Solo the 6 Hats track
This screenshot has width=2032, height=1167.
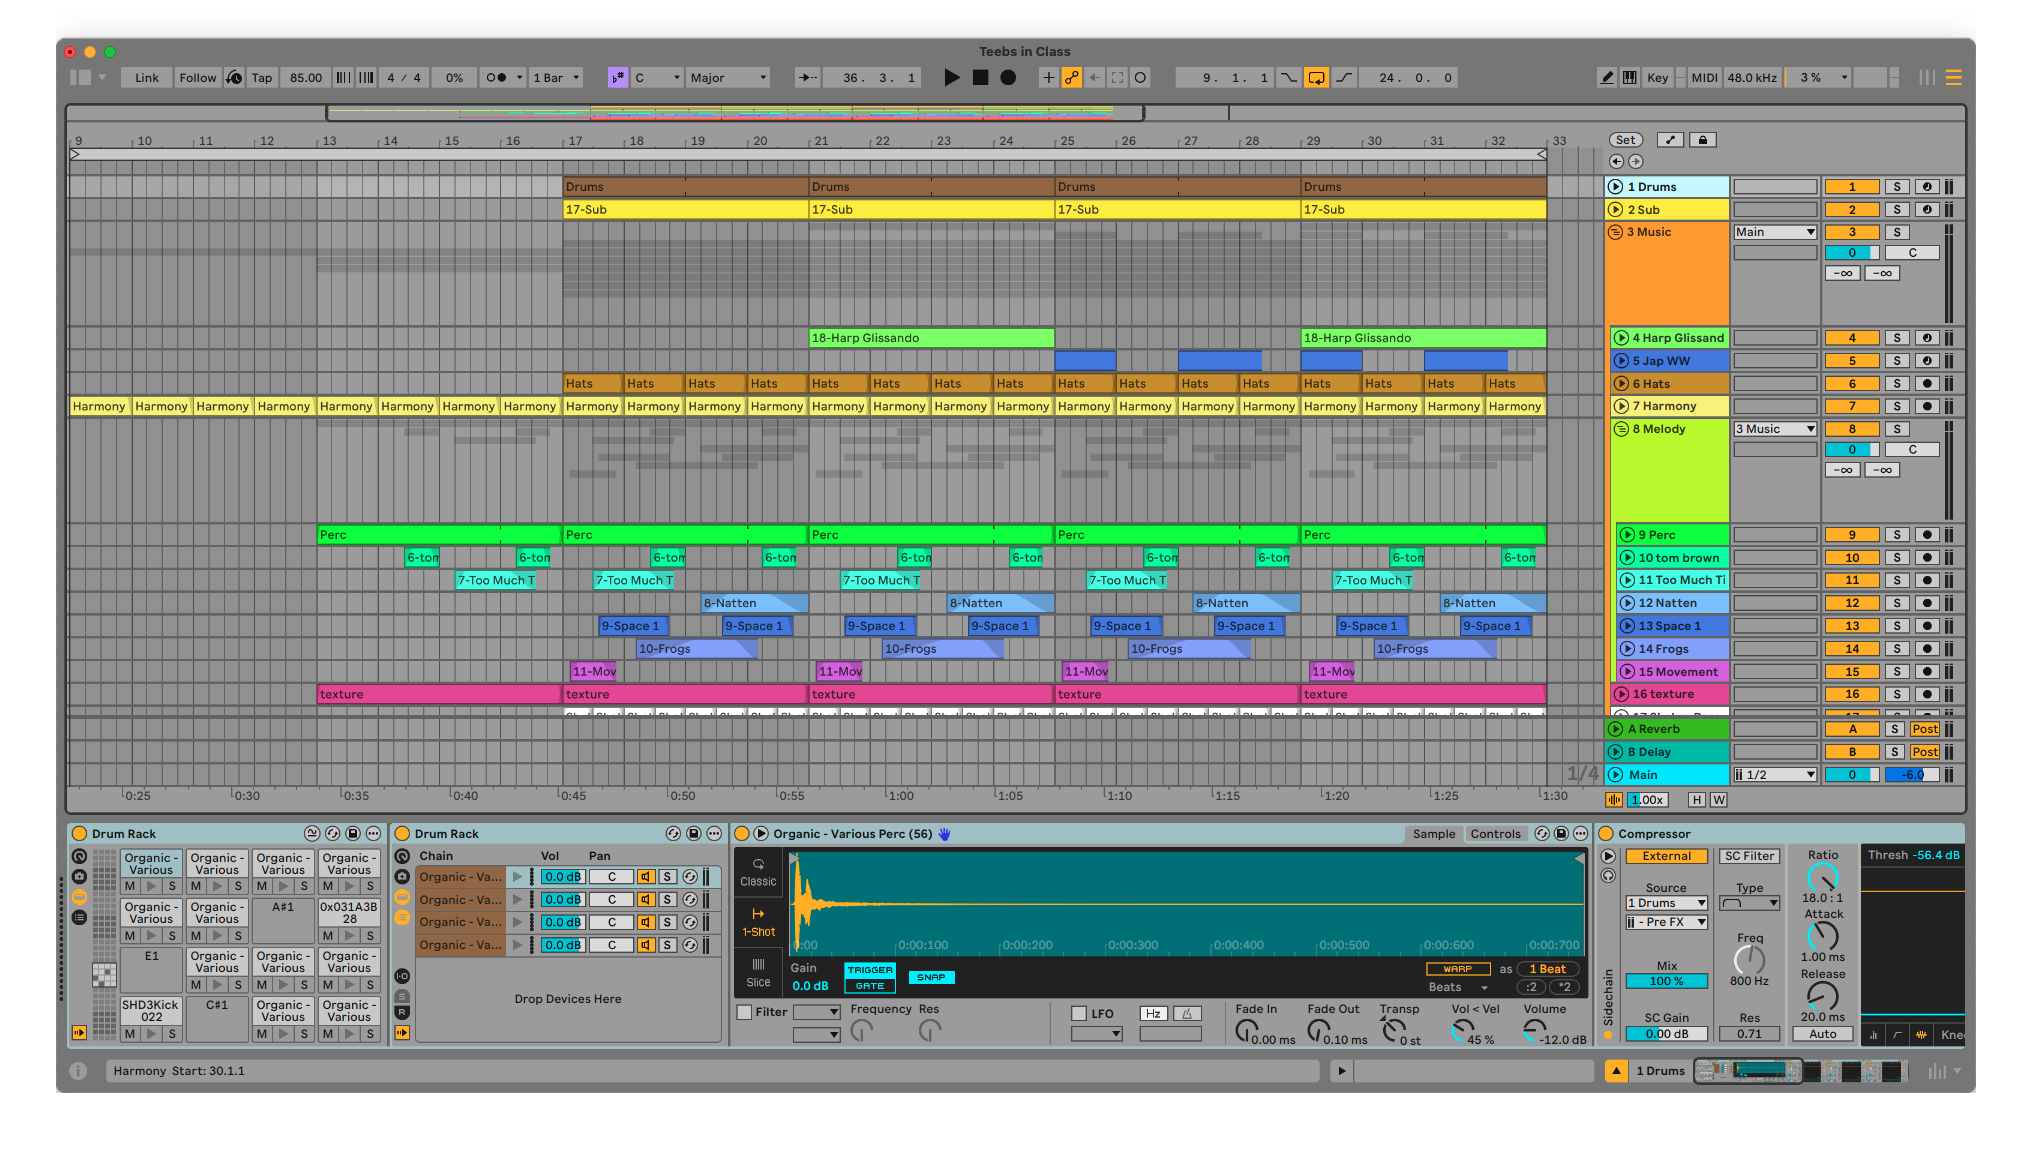(x=1896, y=384)
